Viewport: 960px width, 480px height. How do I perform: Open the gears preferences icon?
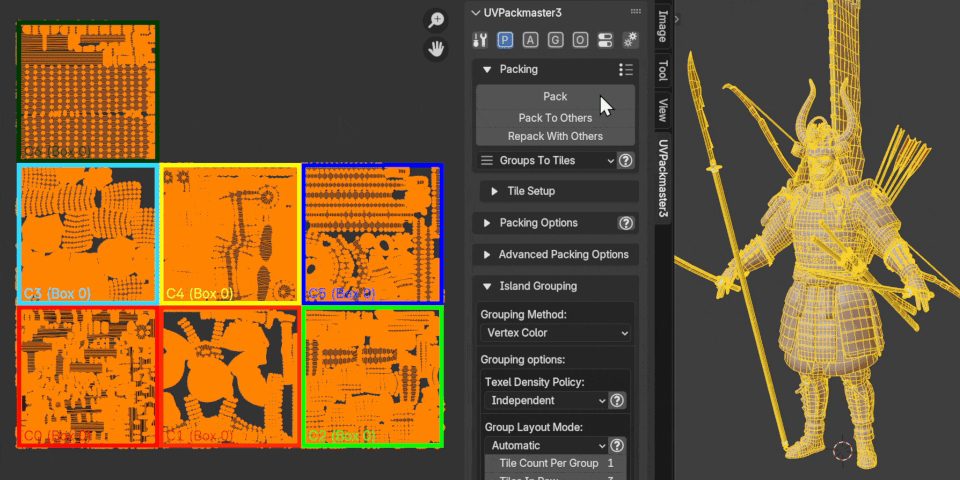(x=630, y=40)
